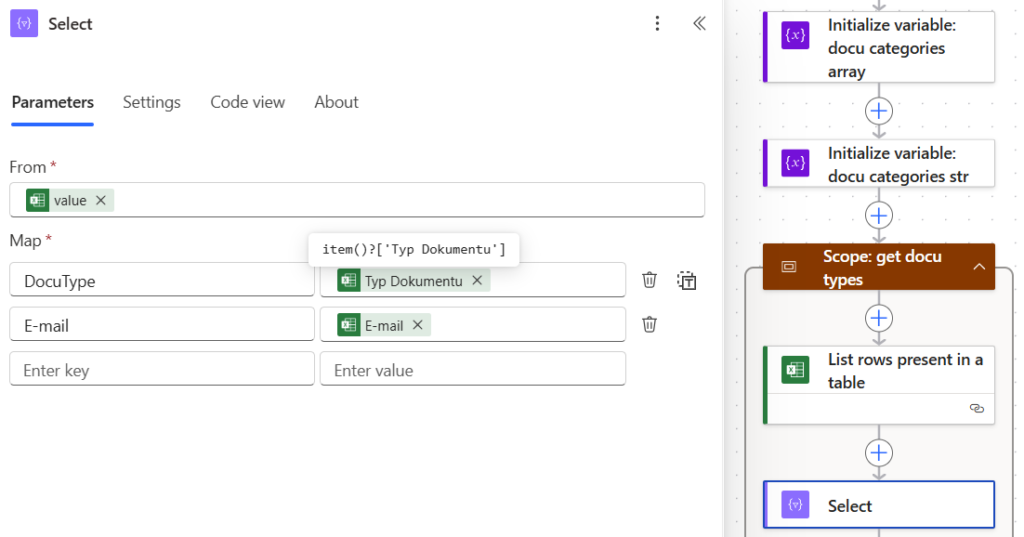The image size is (1024, 537).
Task: Add step below docu categories str
Action: (x=879, y=216)
